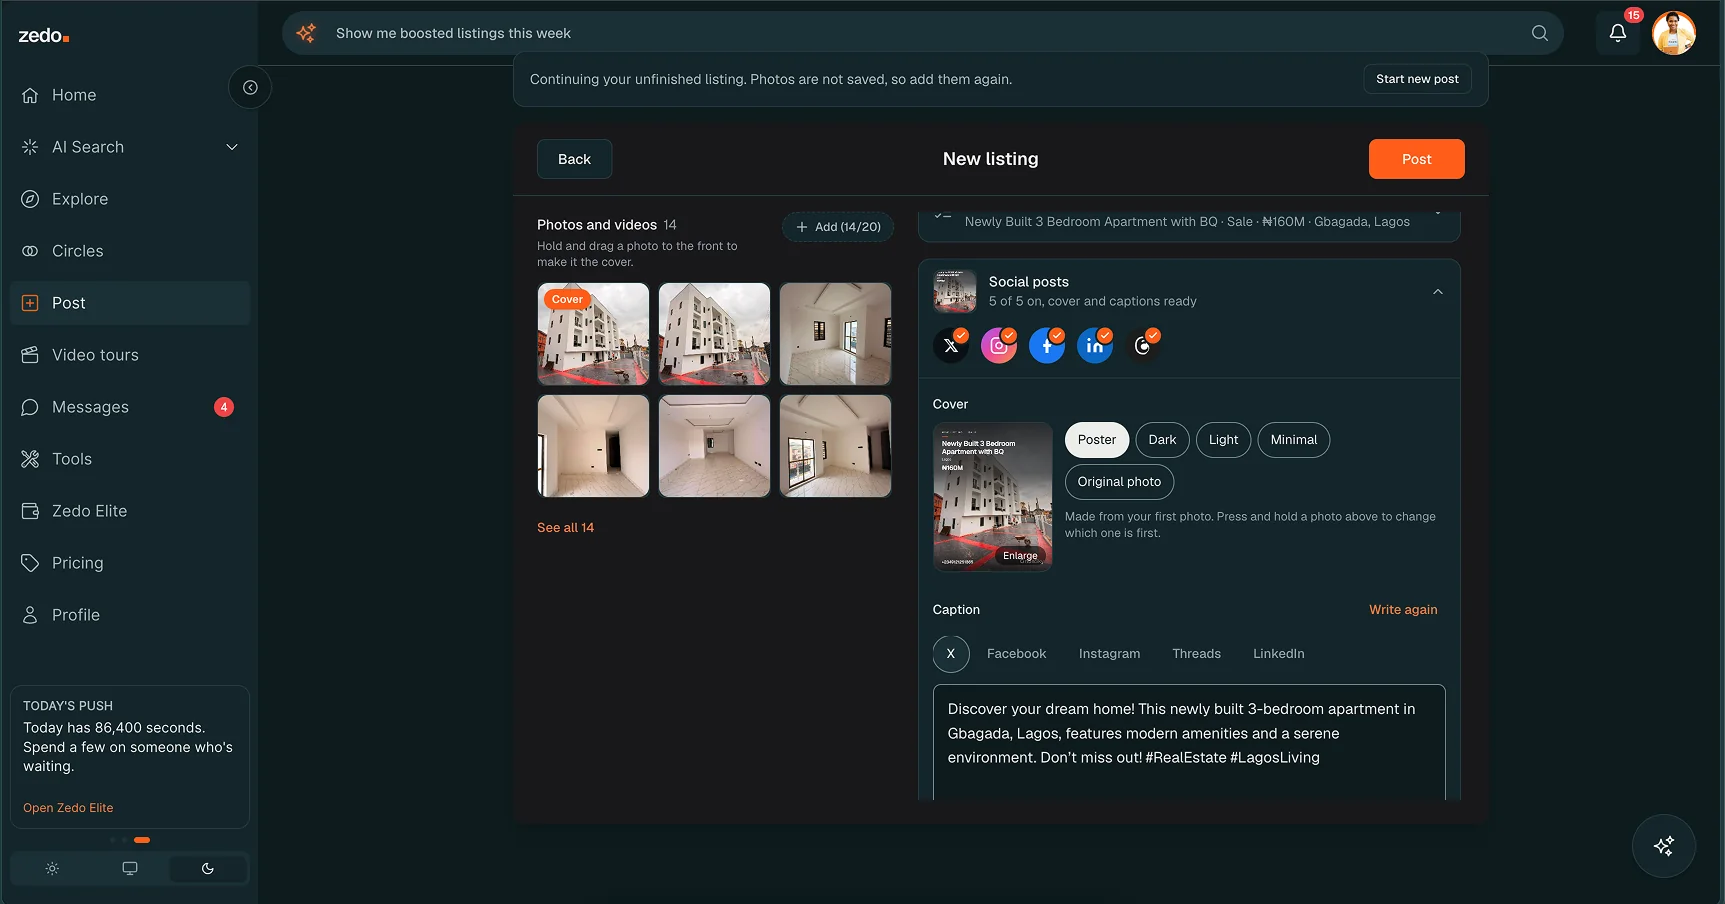
Task: Click the Cover photo thumbnail
Action: click(593, 334)
